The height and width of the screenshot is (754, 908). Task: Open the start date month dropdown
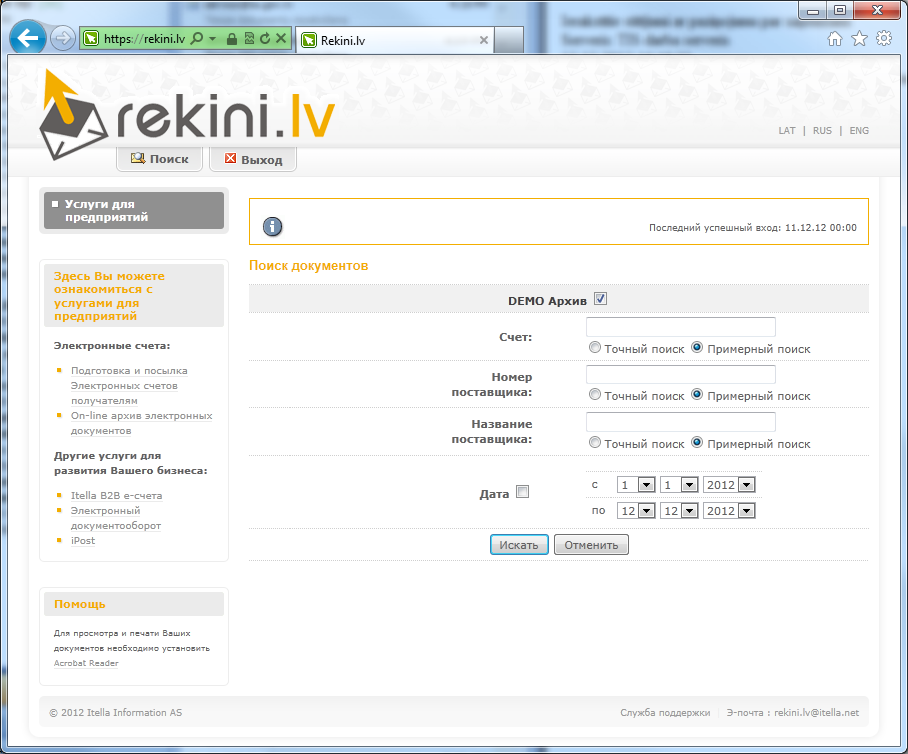pos(679,485)
